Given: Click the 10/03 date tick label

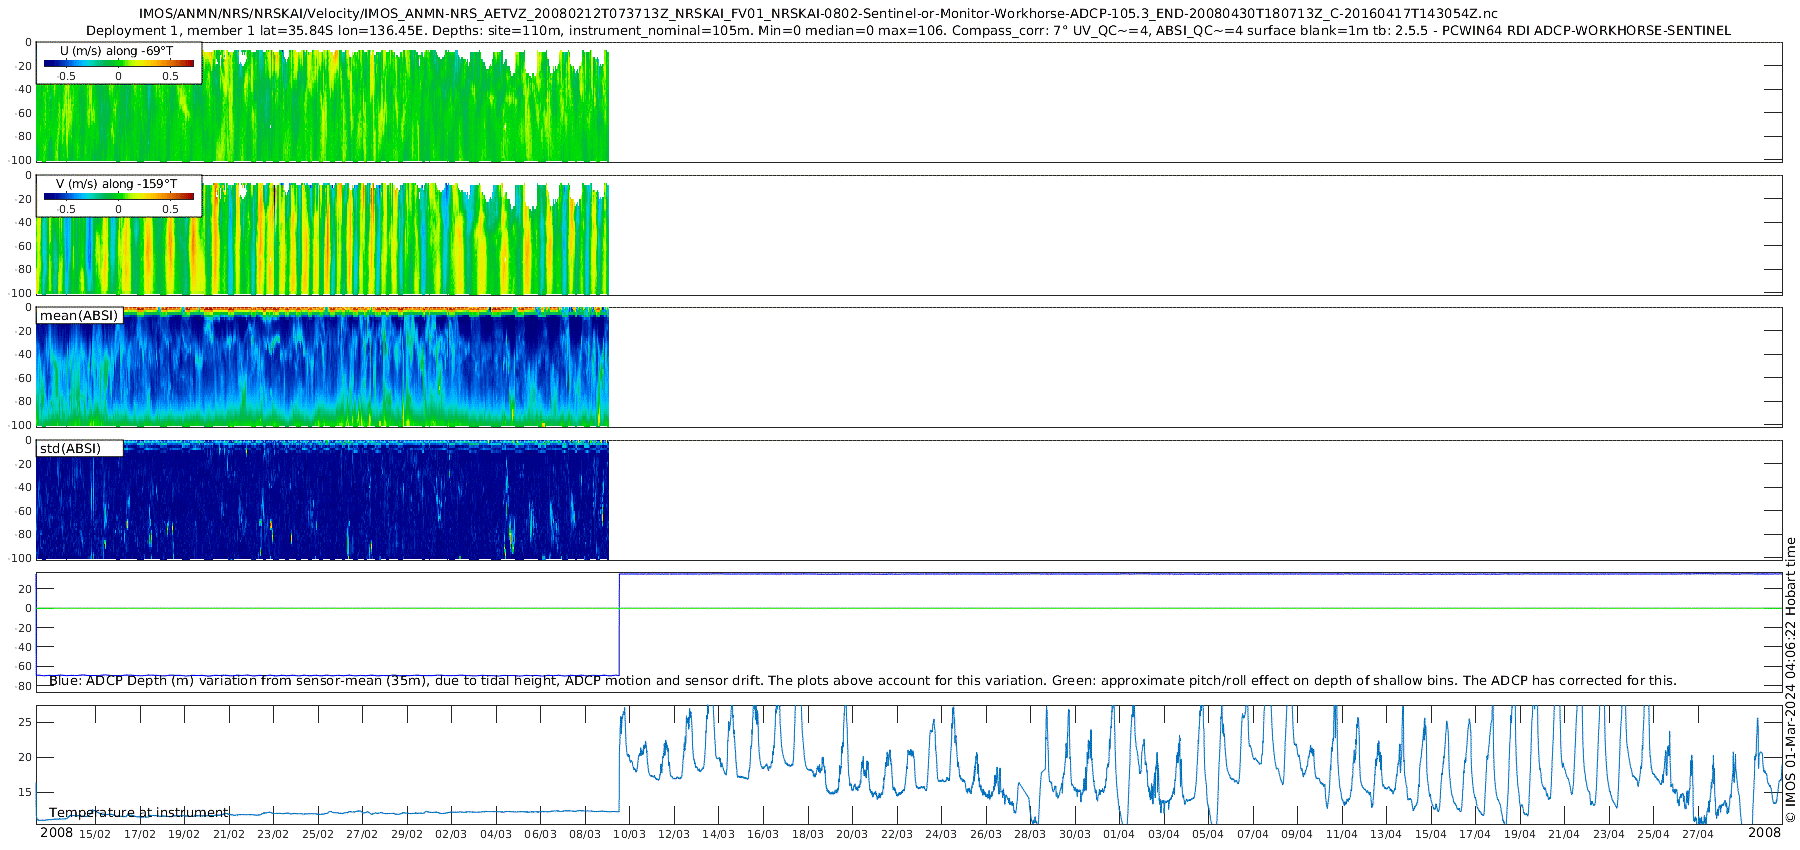Looking at the screenshot, I should click(629, 834).
